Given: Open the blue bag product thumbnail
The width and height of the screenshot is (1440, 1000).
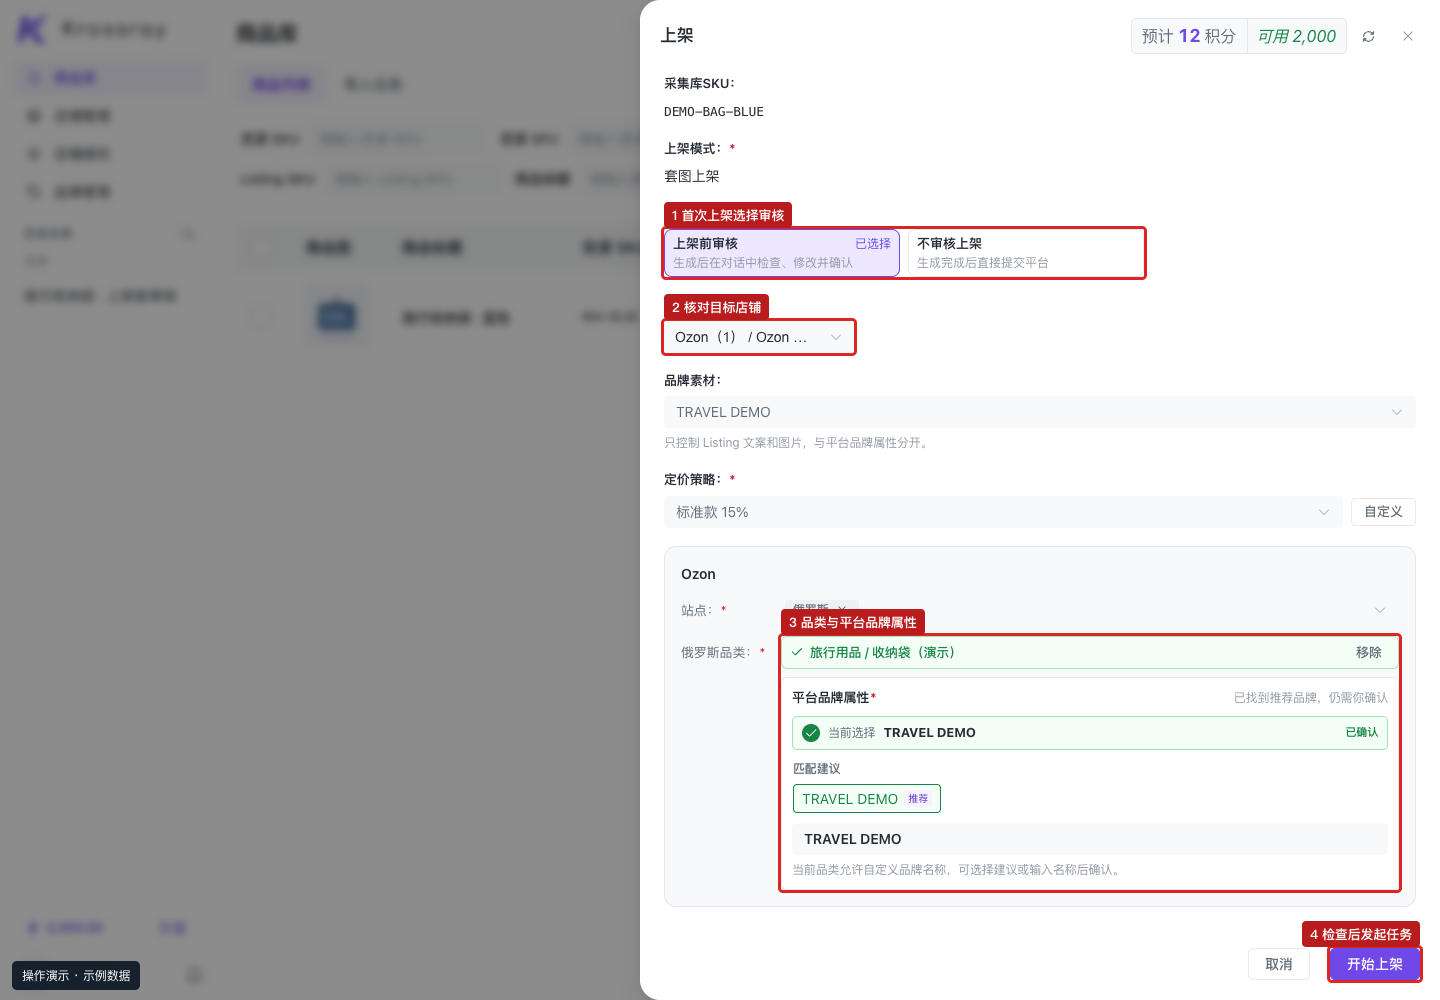Looking at the screenshot, I should tap(336, 317).
